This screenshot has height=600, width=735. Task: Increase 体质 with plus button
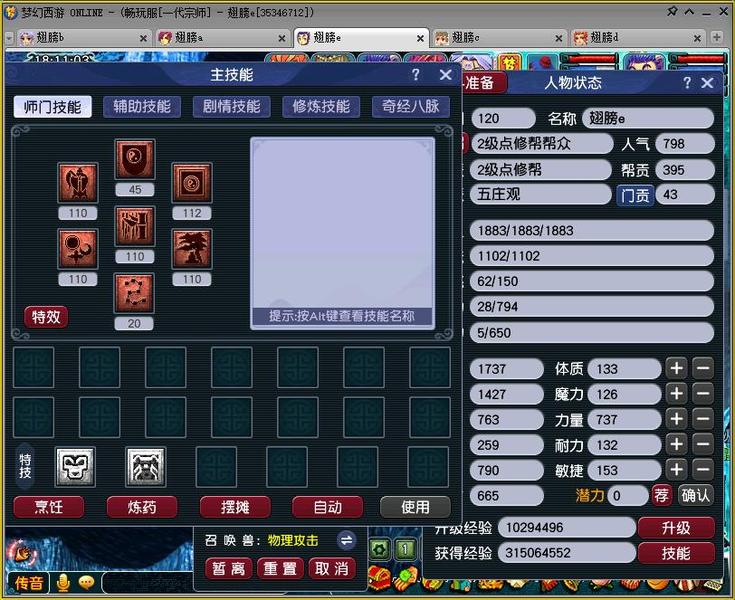676,368
